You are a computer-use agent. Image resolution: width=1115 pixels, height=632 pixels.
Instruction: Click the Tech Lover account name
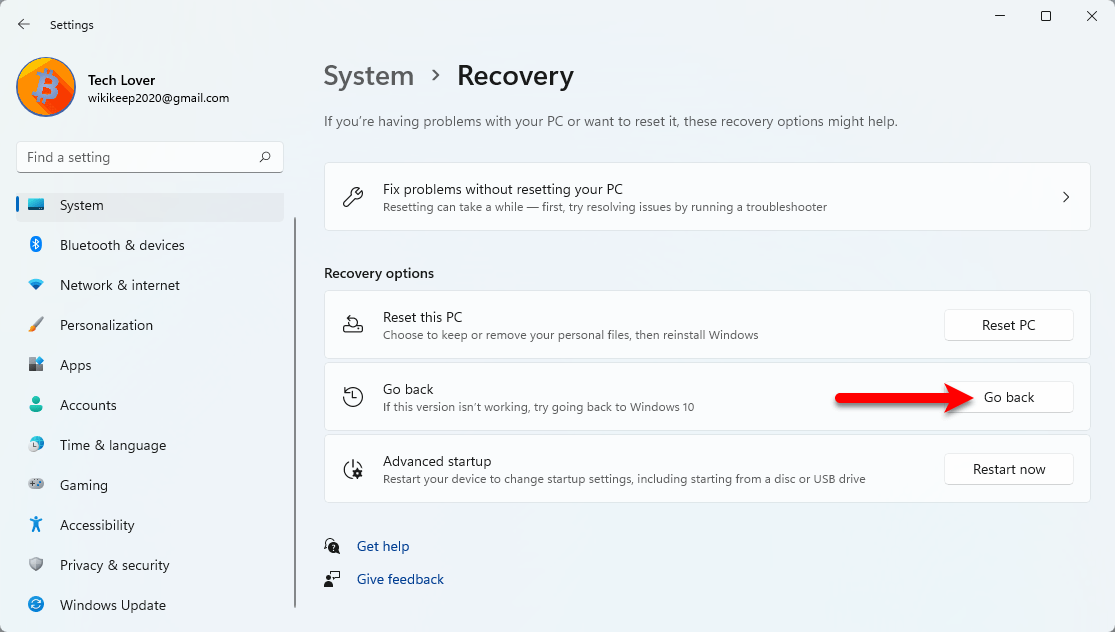122,80
